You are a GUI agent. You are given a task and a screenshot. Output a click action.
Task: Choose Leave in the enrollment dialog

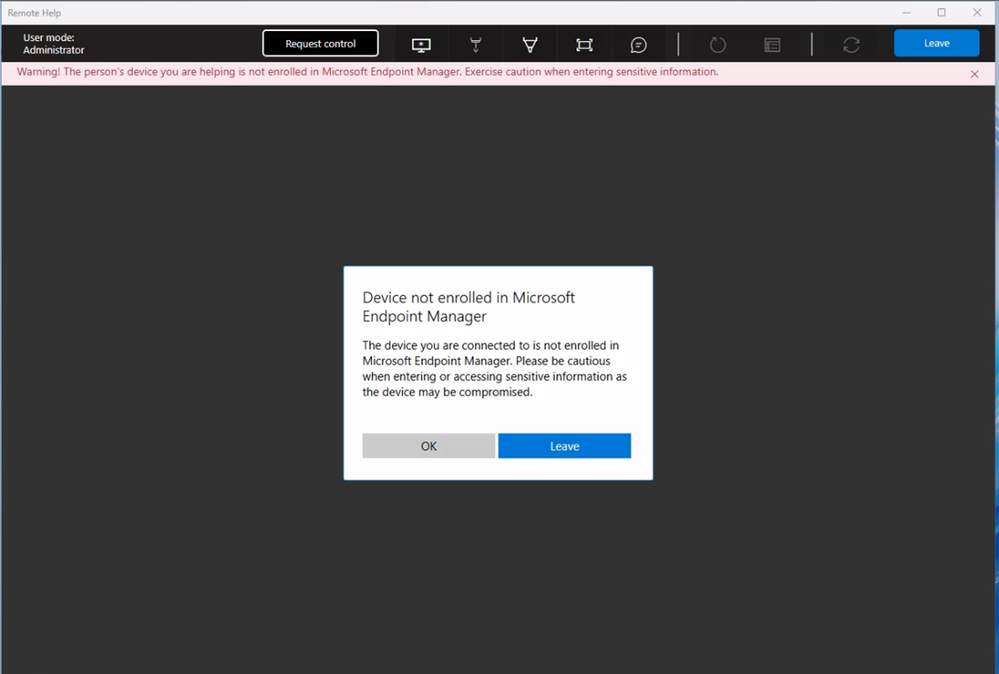tap(564, 446)
